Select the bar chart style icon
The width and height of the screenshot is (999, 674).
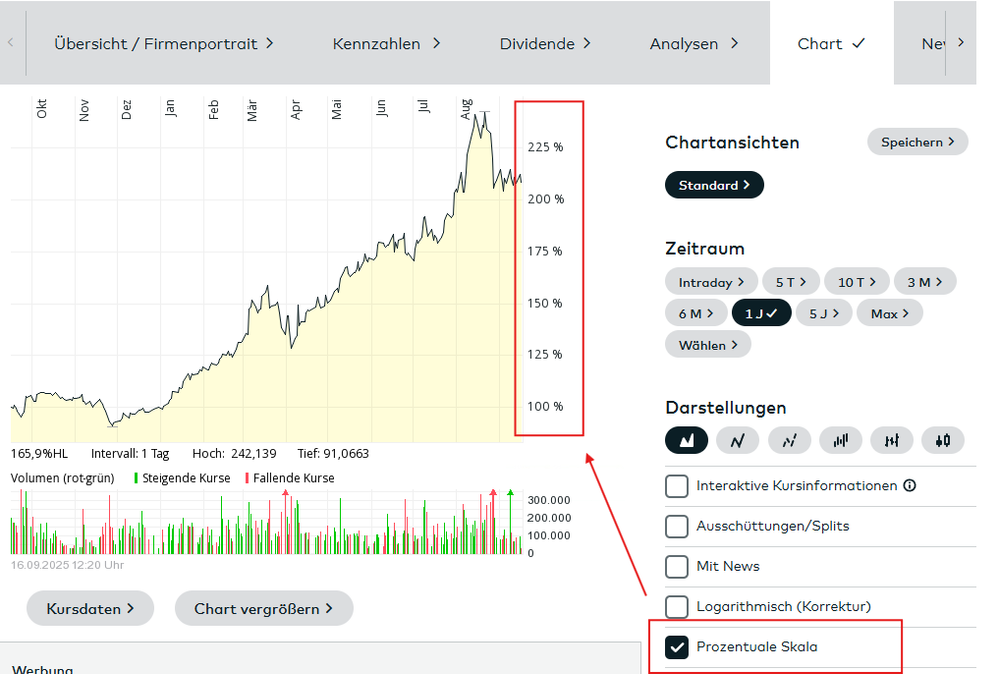(x=840, y=439)
